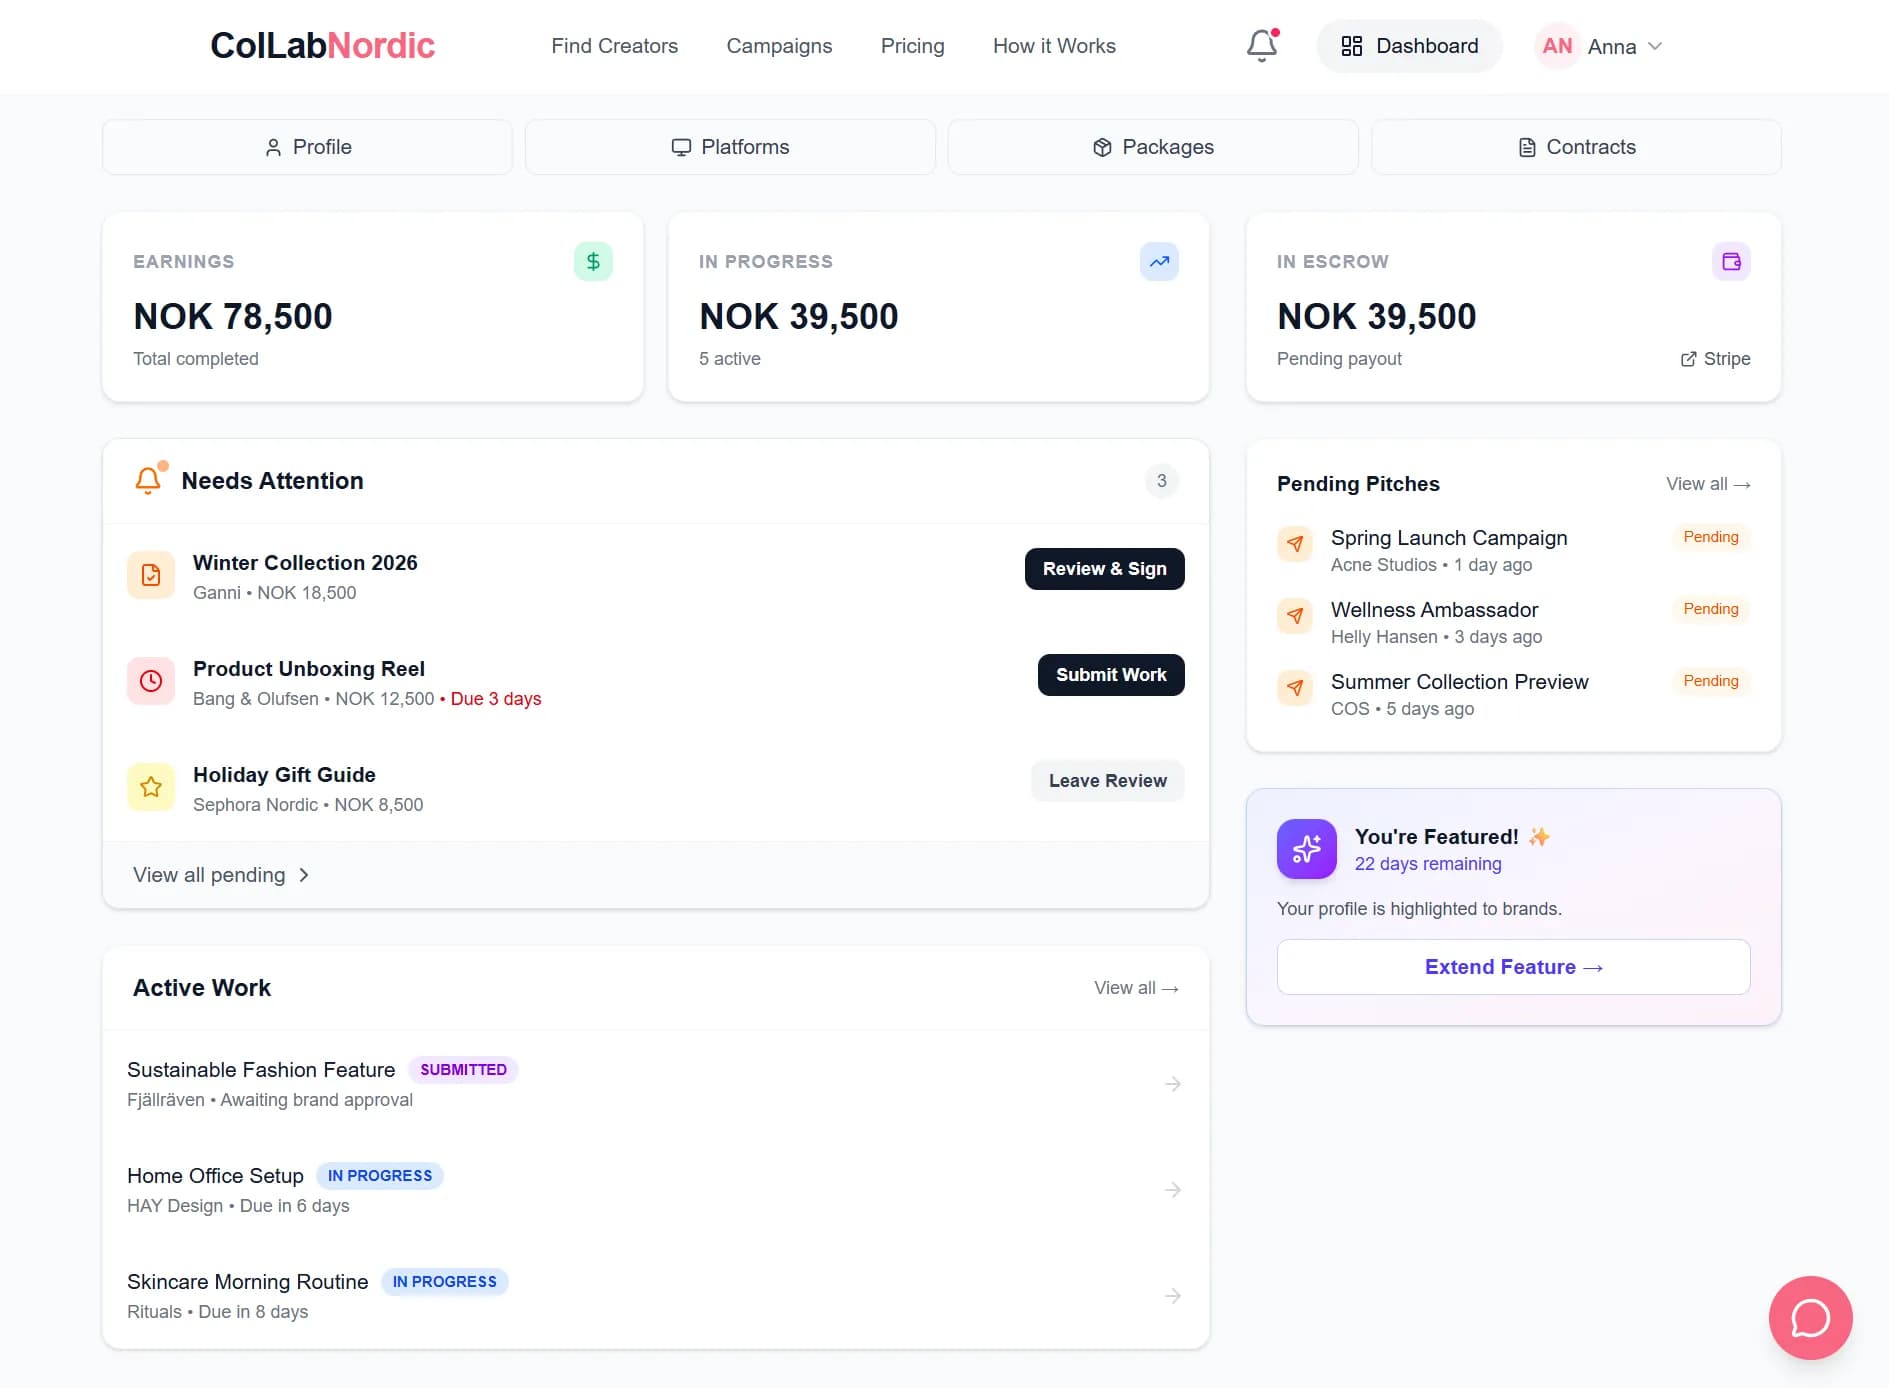Click the star icon next to Holiday Gift Guide
1889x1388 pixels.
[x=150, y=786]
